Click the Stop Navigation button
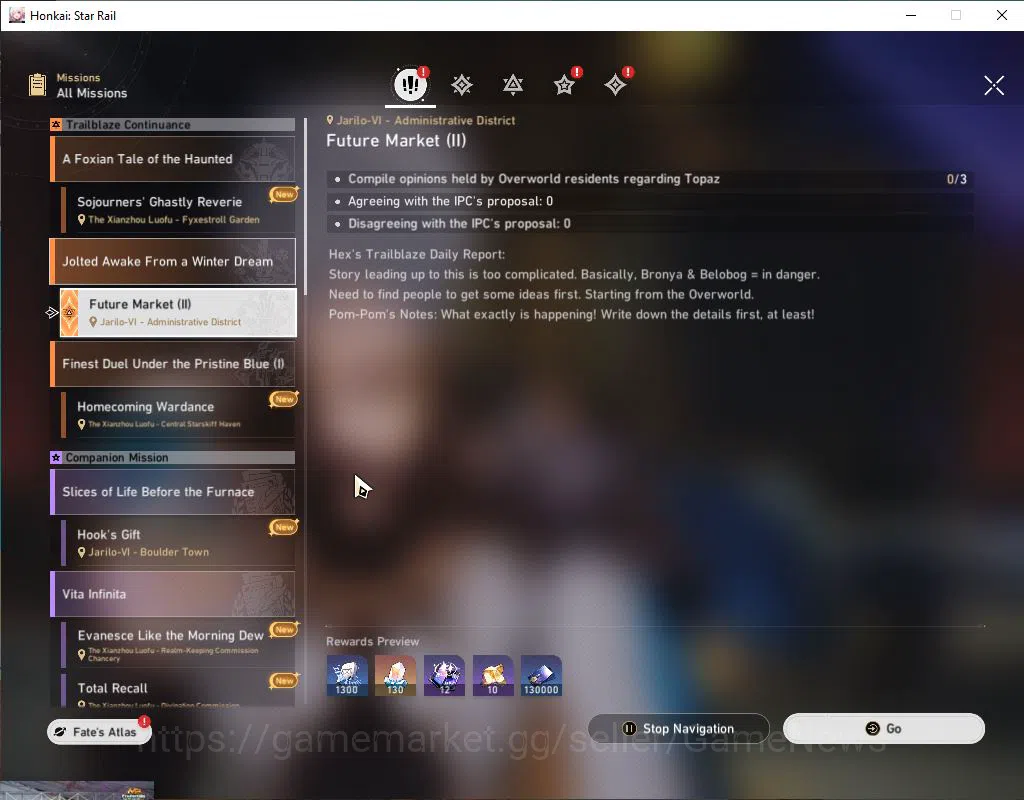This screenshot has width=1024, height=800. click(x=679, y=728)
